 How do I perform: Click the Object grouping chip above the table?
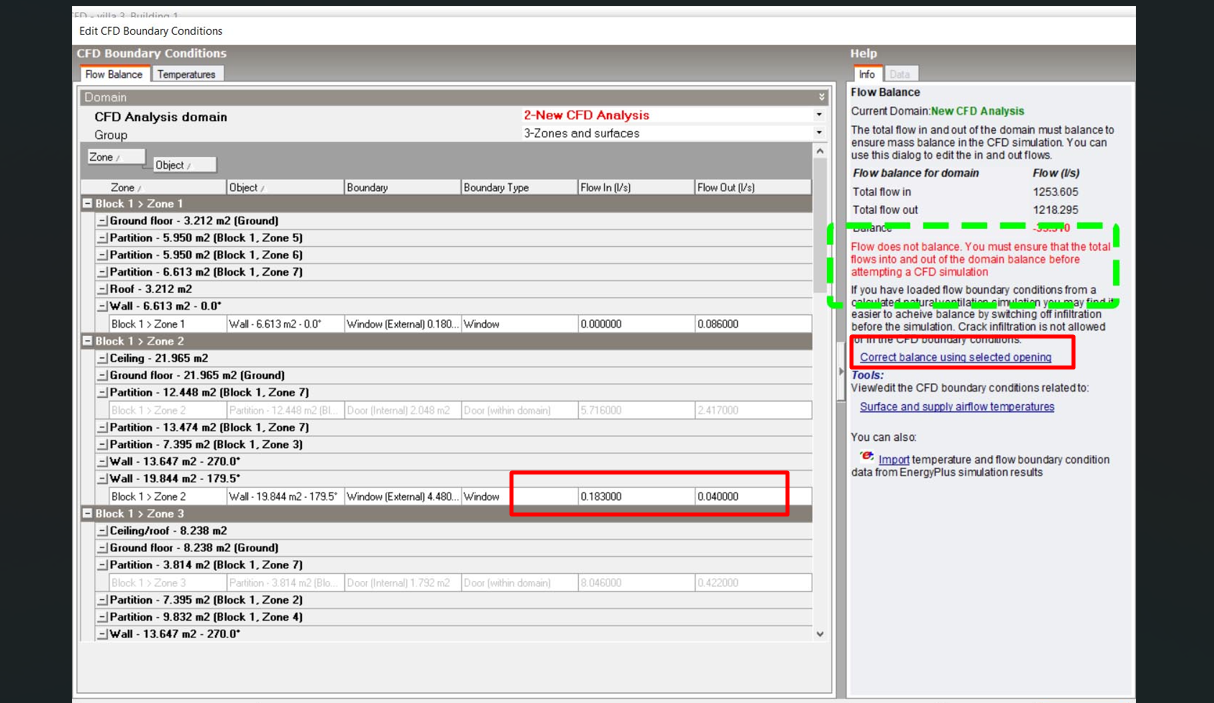click(185, 165)
